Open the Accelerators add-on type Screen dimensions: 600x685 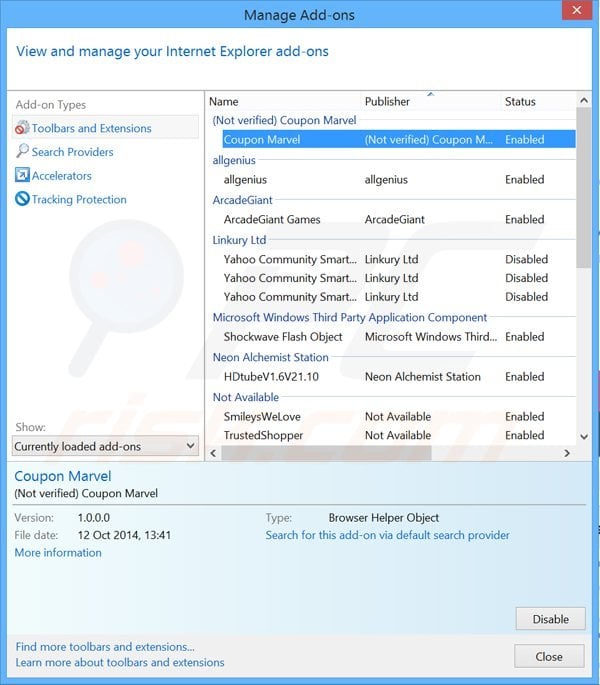(x=61, y=176)
